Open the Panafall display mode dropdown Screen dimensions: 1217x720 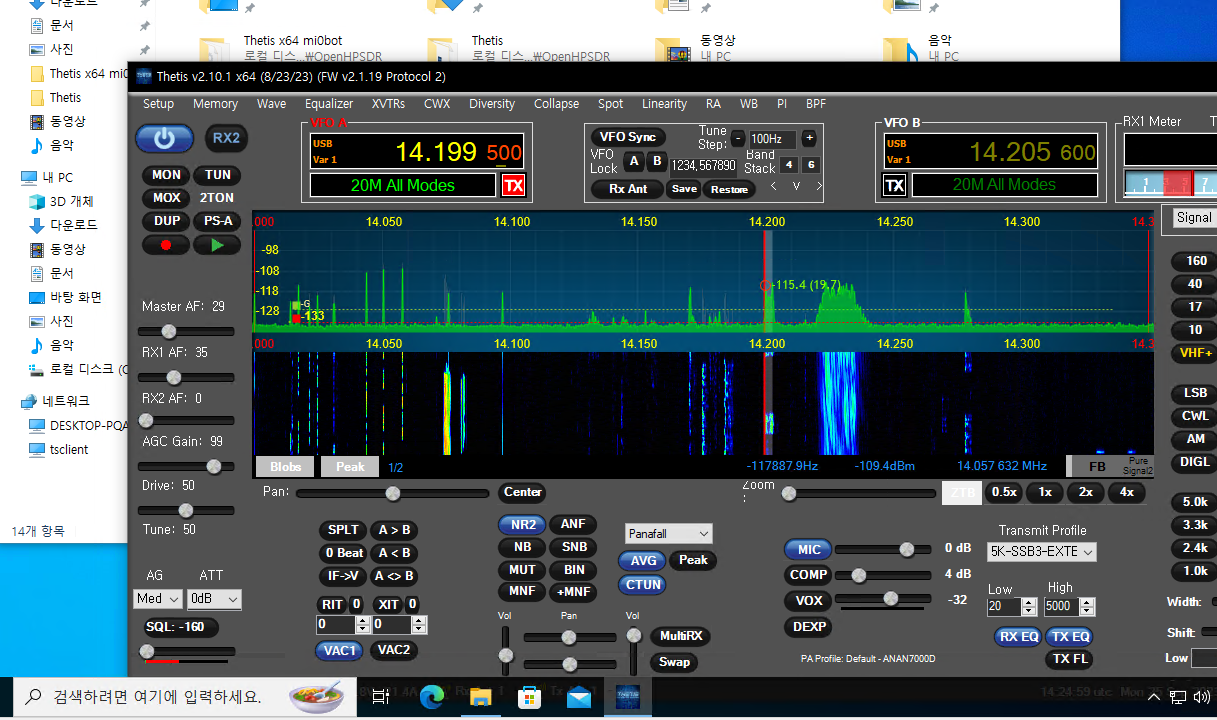[x=668, y=533]
